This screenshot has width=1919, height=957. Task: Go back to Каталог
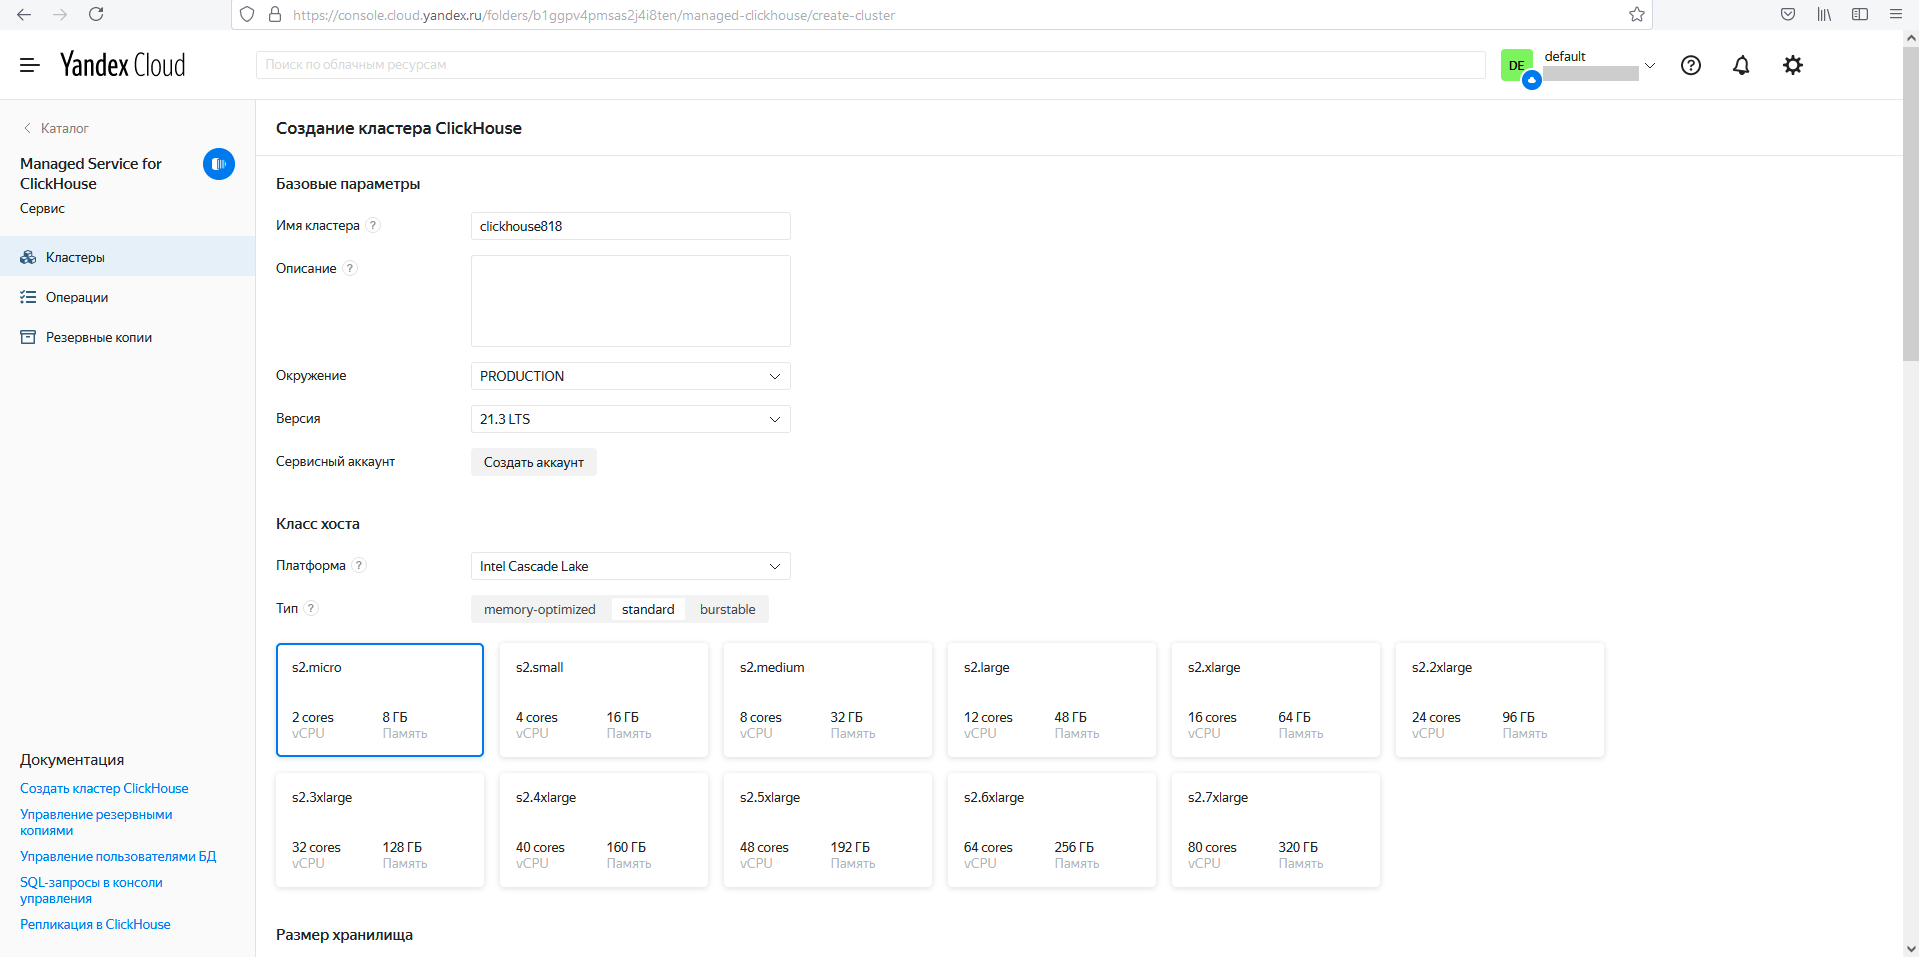(x=56, y=128)
